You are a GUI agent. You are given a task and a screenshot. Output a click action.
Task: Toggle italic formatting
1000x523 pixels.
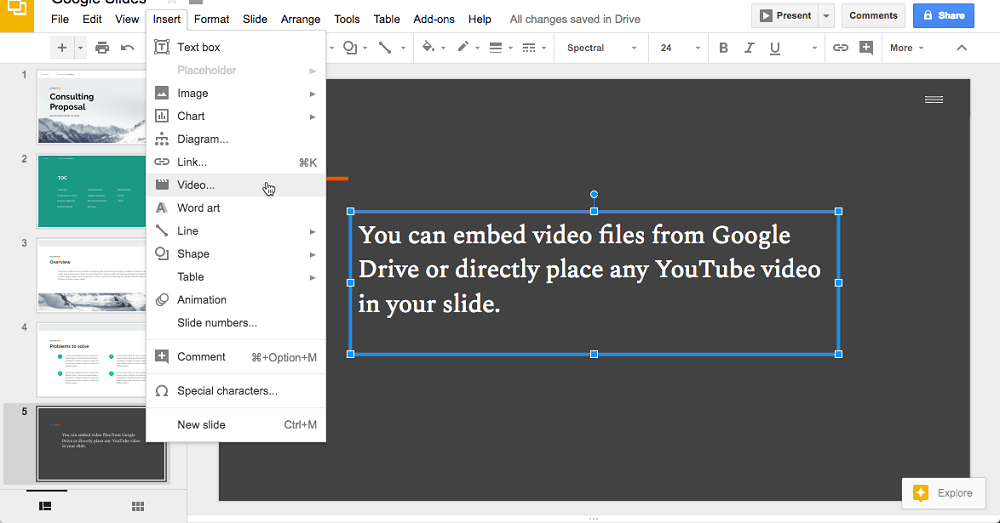click(750, 48)
